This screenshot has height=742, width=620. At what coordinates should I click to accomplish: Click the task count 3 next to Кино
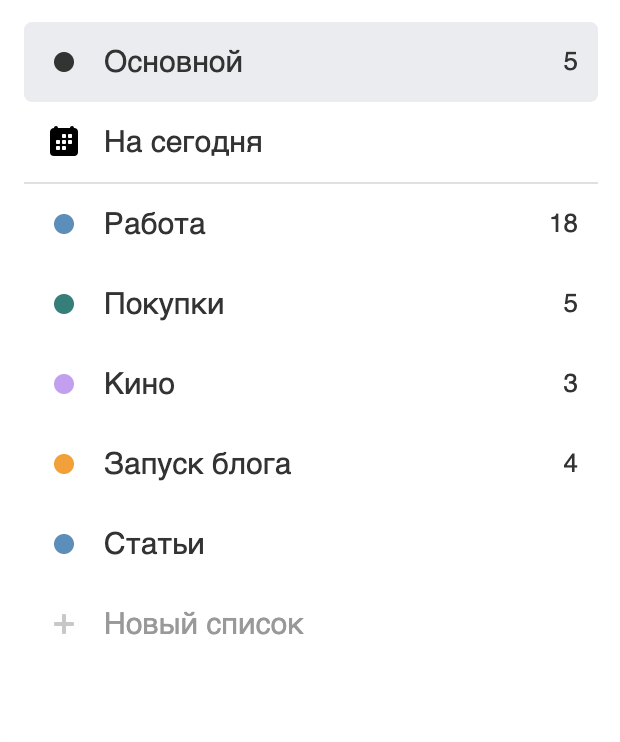click(x=570, y=383)
